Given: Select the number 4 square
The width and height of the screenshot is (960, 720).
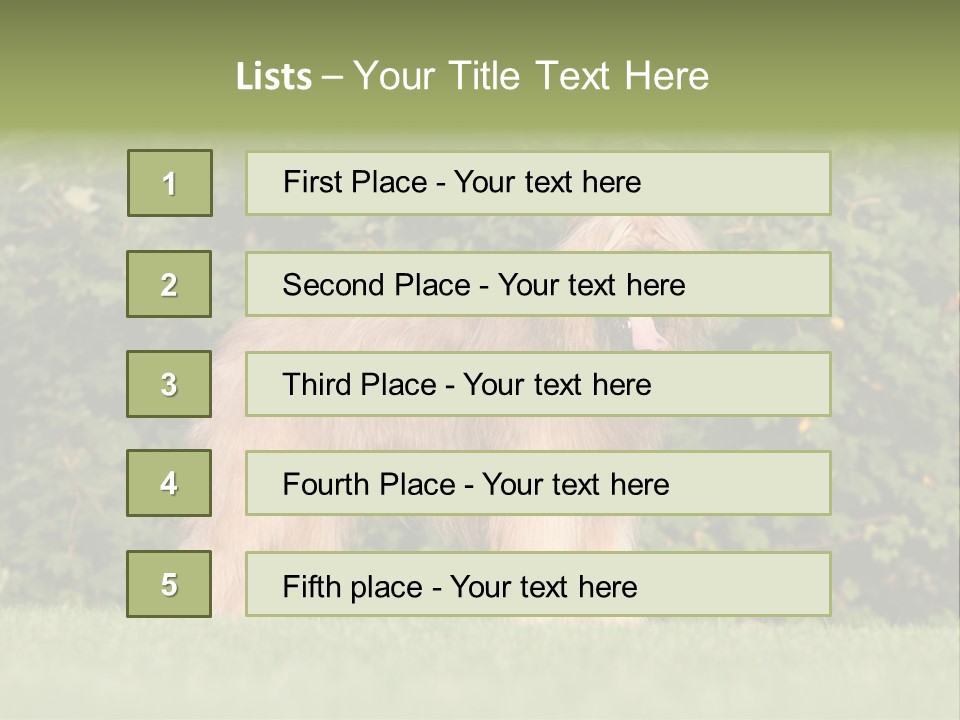Looking at the screenshot, I should [x=169, y=483].
